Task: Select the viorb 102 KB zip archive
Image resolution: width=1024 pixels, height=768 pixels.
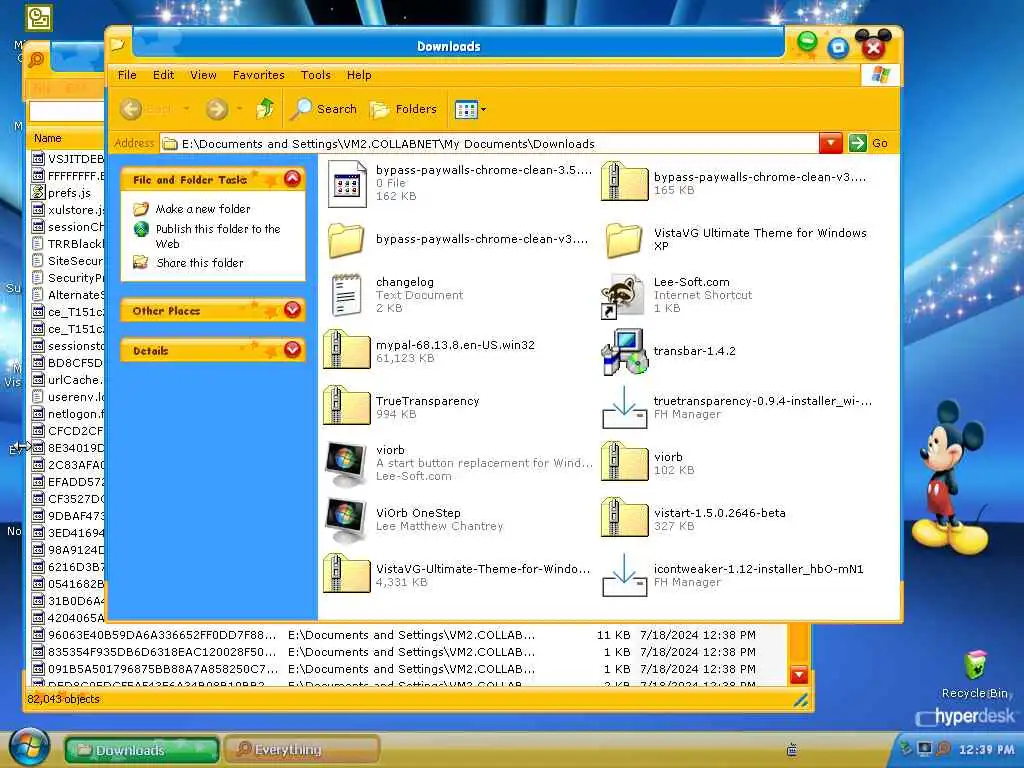Action: (x=624, y=463)
